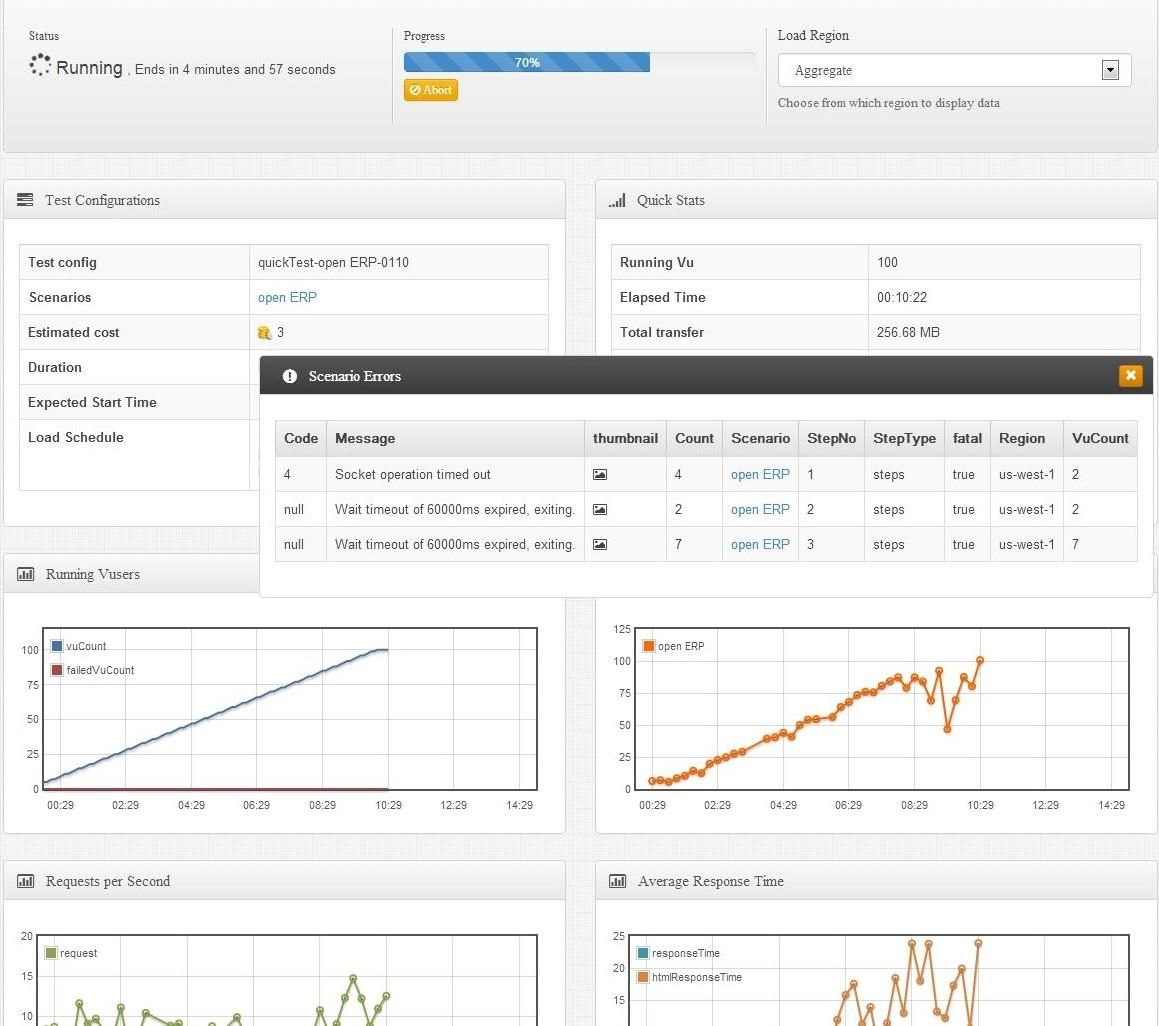Toggle failedVuCount legend swatch

click(57, 670)
